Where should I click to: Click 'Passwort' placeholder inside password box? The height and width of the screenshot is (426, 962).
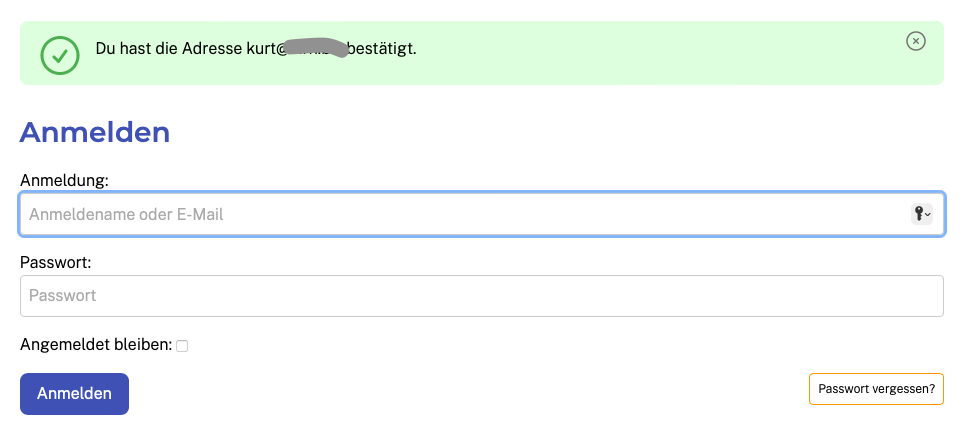click(62, 296)
